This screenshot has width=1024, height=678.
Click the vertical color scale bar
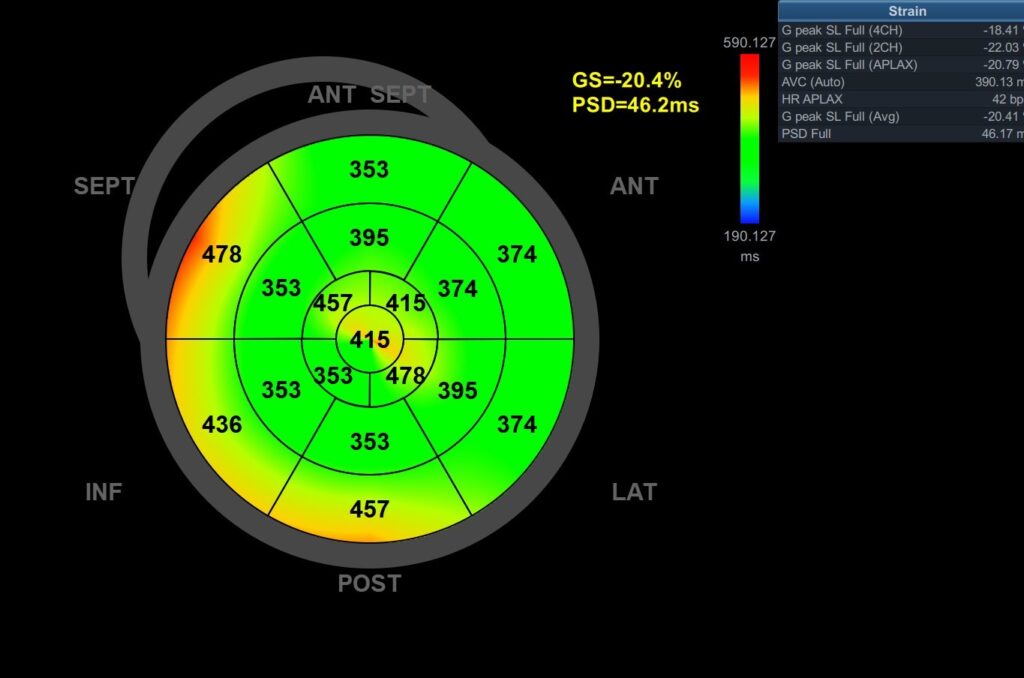click(x=749, y=138)
